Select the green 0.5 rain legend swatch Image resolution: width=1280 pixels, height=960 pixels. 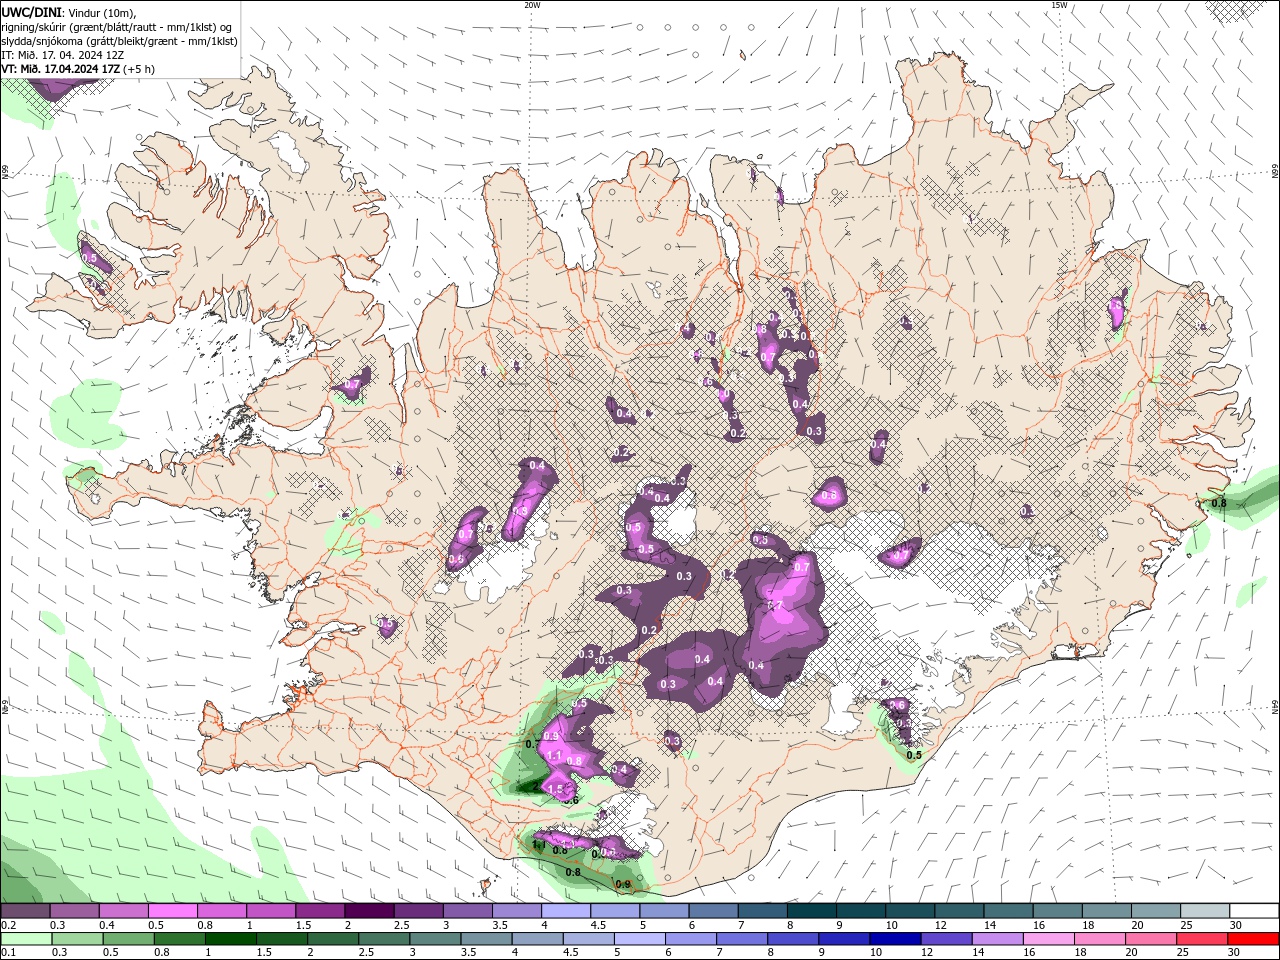(128, 939)
